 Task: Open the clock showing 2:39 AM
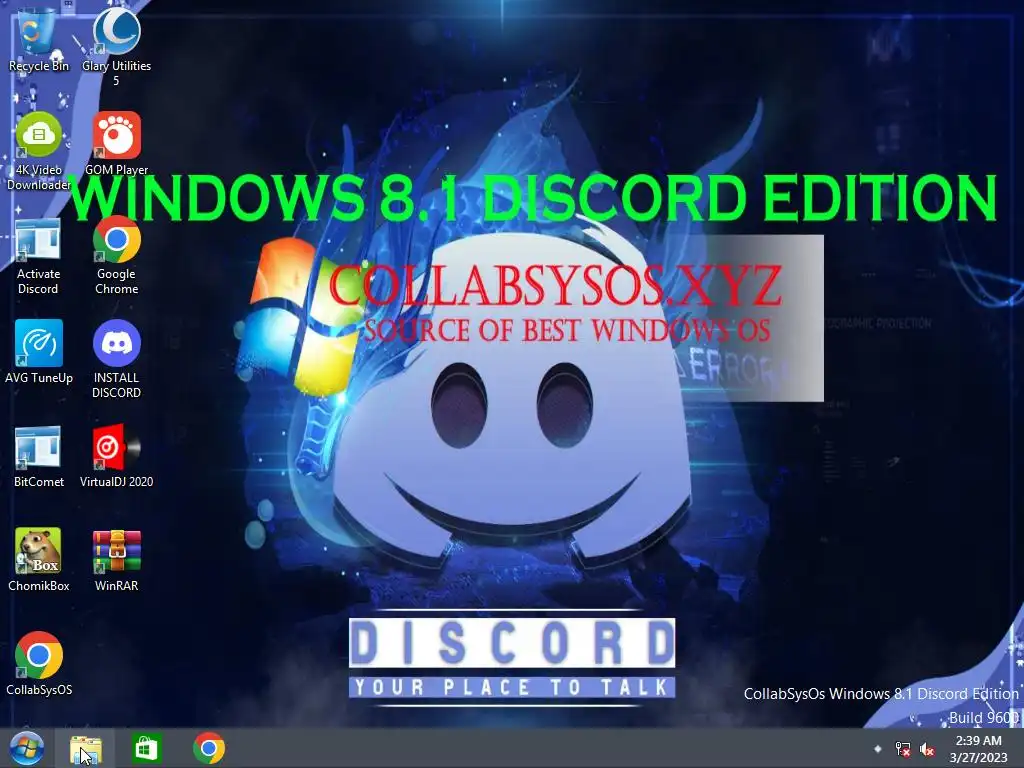tap(978, 749)
